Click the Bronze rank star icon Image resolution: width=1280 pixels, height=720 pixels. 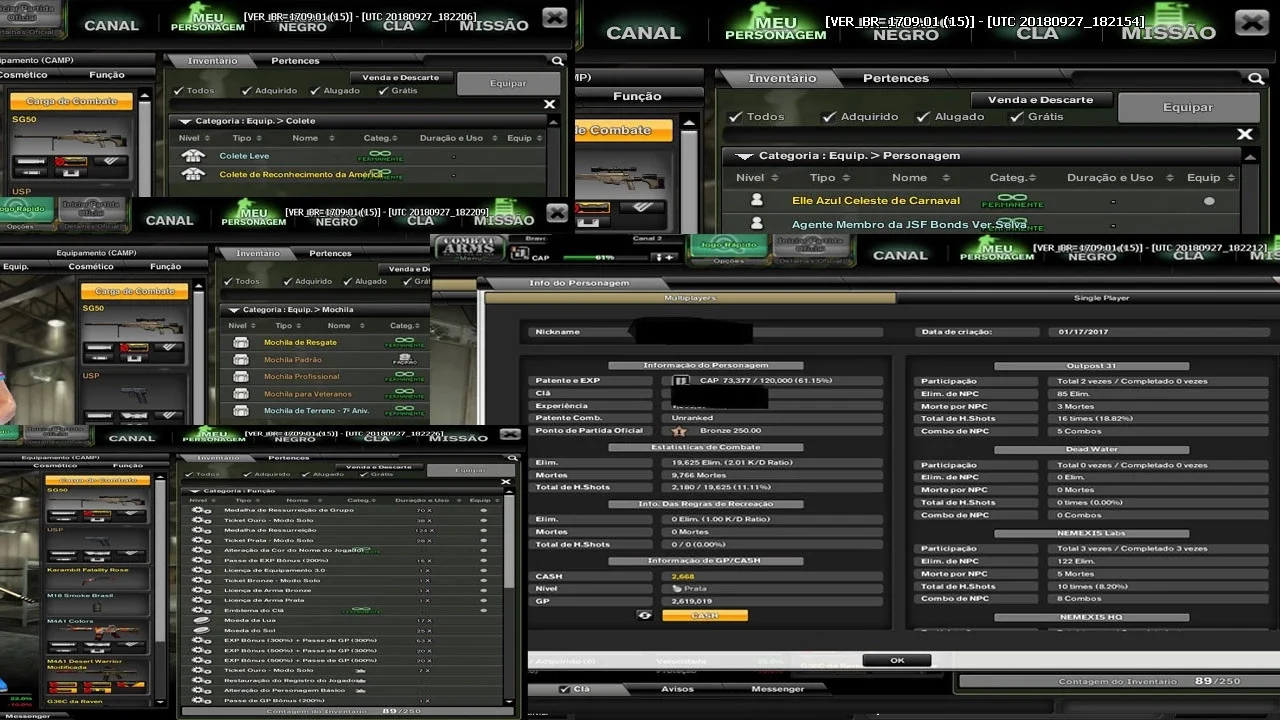click(x=680, y=431)
